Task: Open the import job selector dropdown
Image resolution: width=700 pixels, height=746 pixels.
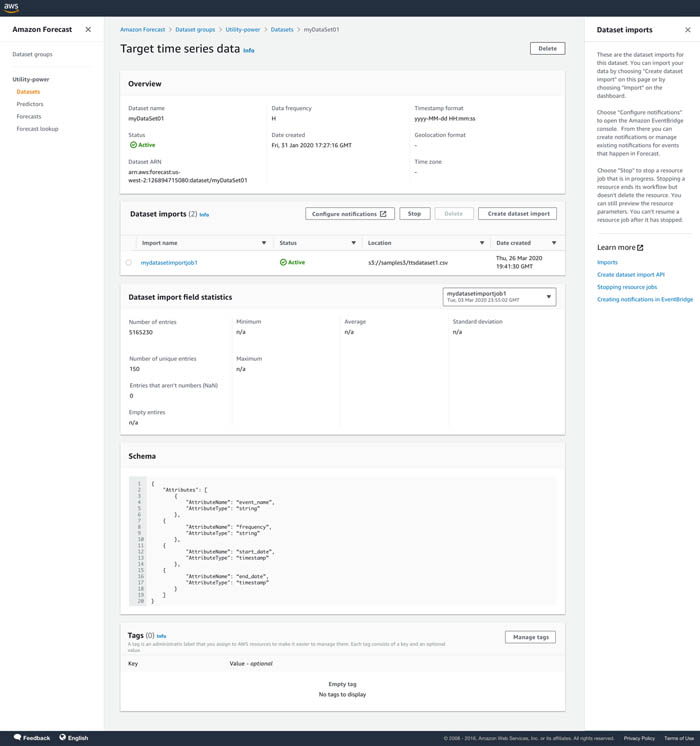Action: pos(499,297)
